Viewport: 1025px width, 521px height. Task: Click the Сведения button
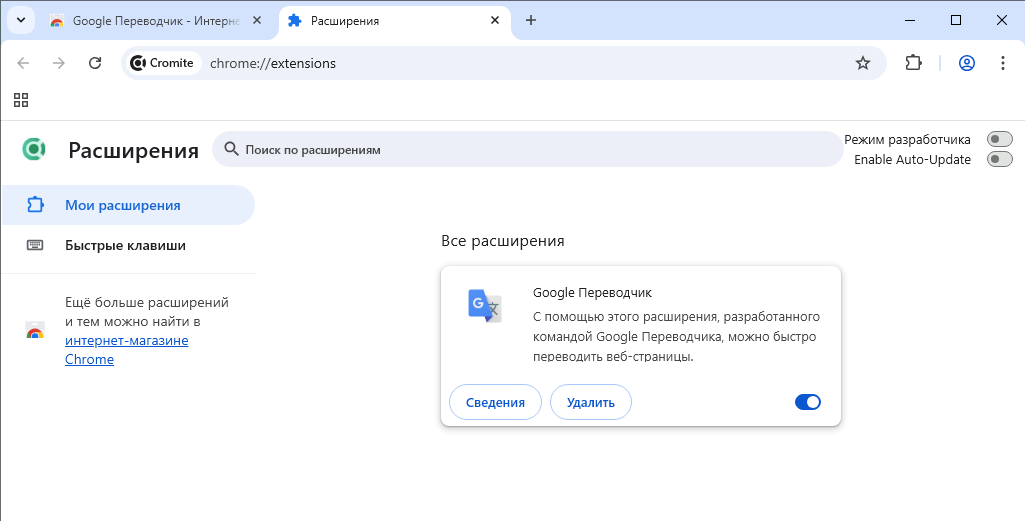click(x=495, y=402)
